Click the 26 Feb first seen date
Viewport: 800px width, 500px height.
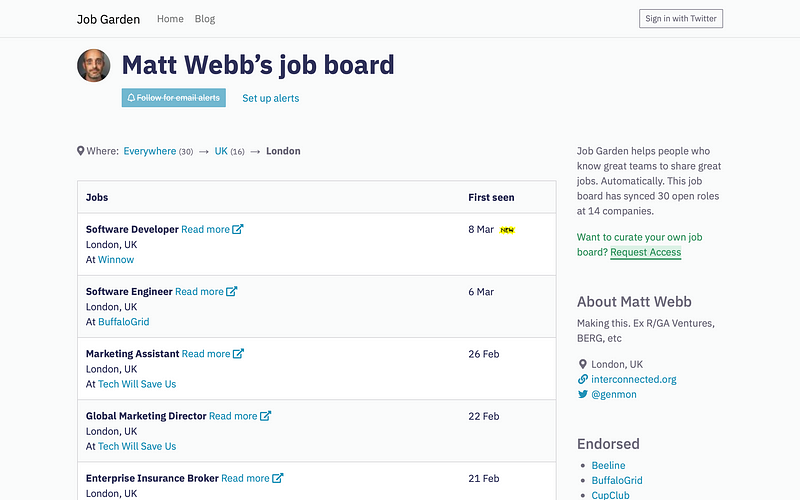tap(484, 354)
